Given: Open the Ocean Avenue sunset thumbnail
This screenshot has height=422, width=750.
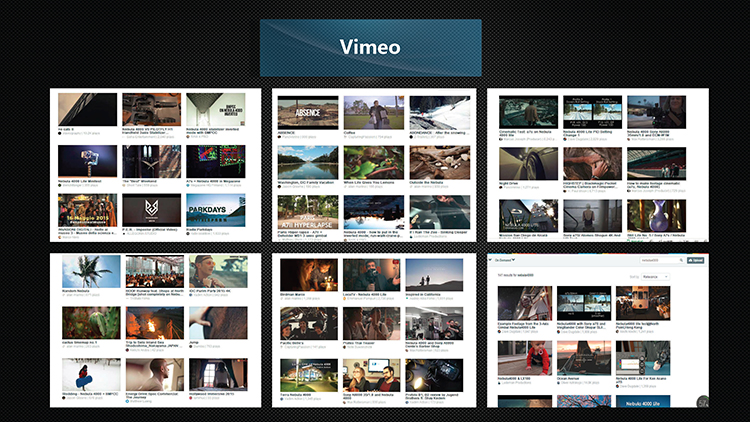Looking at the screenshot, I should (584, 358).
